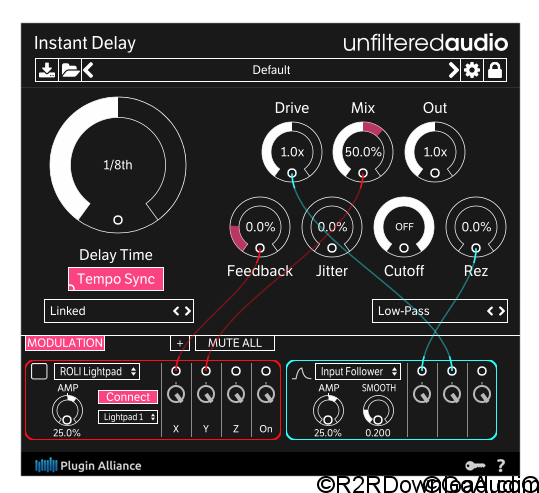The image size is (539, 493).
Task: Click the right arrow on Linked selector
Action: tap(188, 311)
